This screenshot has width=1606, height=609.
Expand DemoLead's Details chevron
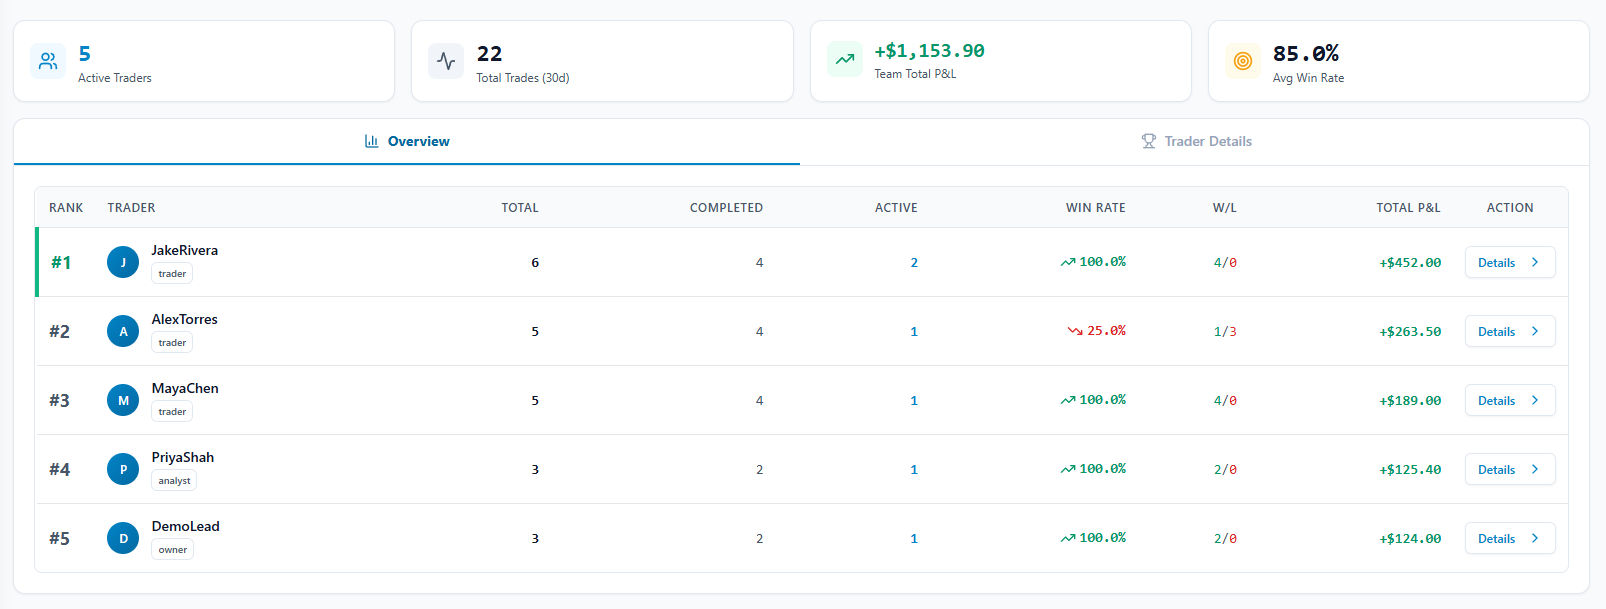pyautogui.click(x=1535, y=538)
